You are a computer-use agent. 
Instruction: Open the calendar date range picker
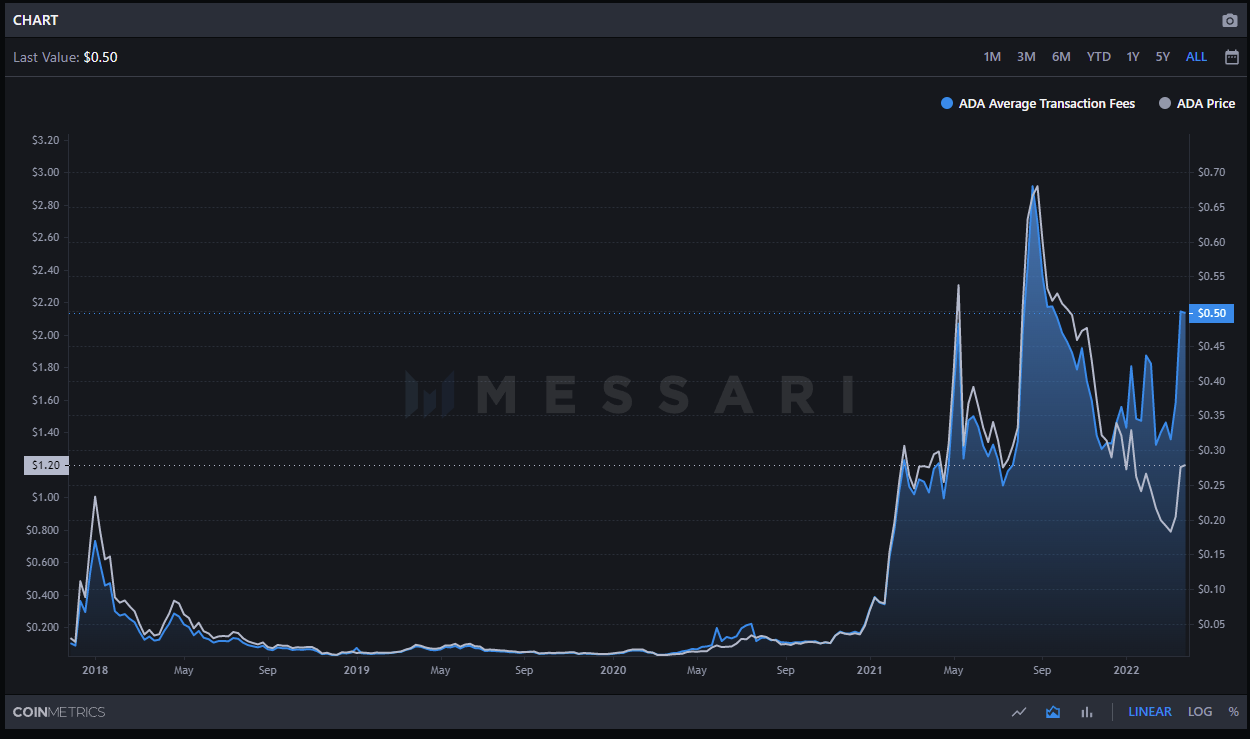click(x=1232, y=57)
